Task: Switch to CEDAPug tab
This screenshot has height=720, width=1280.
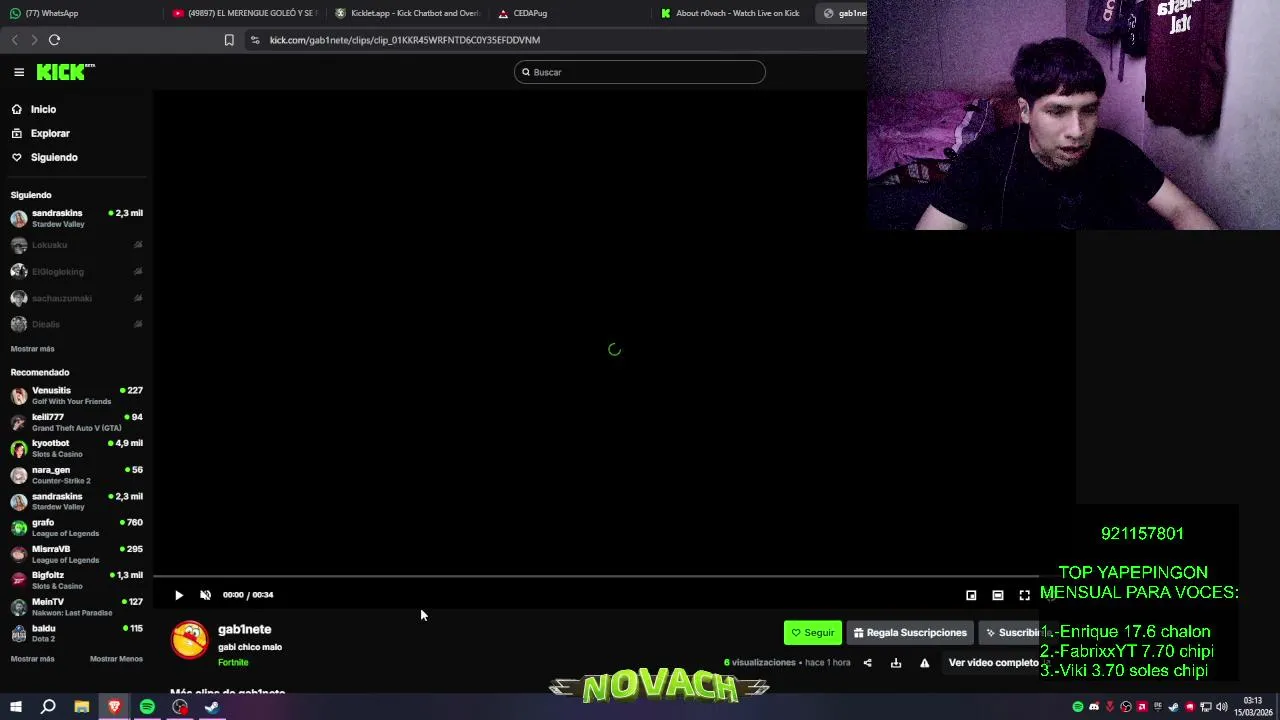Action: (570, 13)
